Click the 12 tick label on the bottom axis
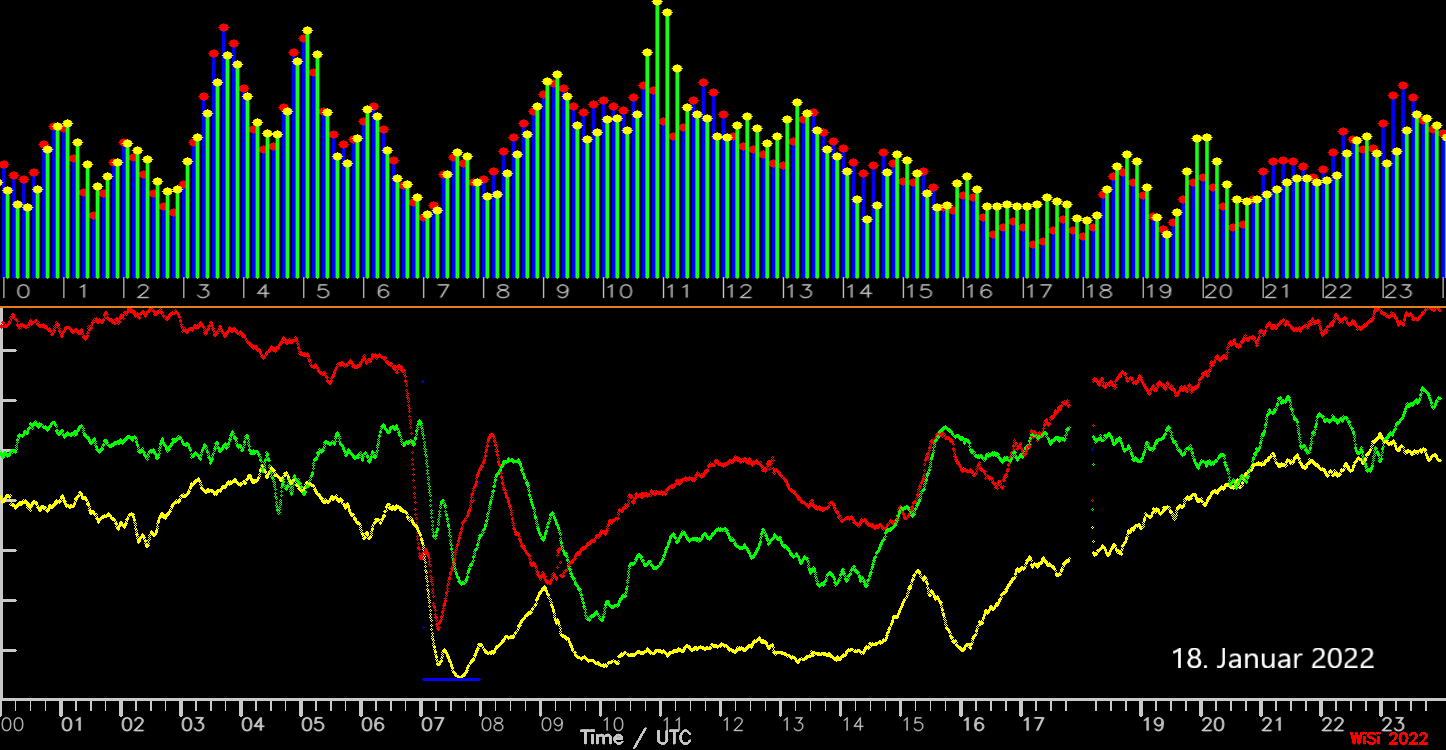Image resolution: width=1446 pixels, height=750 pixels. [733, 724]
